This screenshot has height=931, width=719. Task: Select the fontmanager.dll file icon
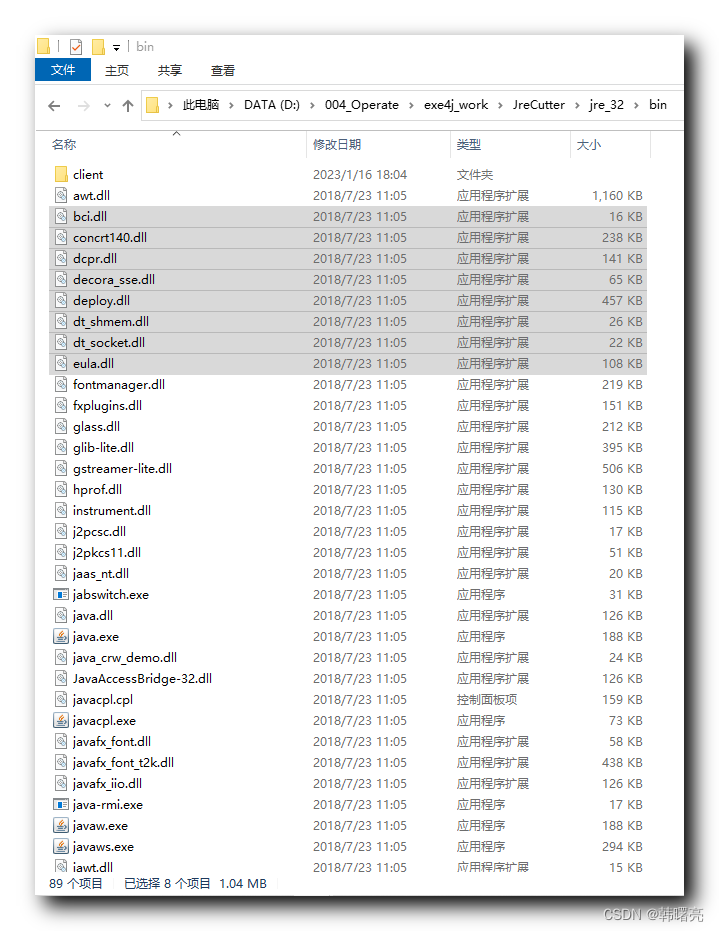[61, 384]
